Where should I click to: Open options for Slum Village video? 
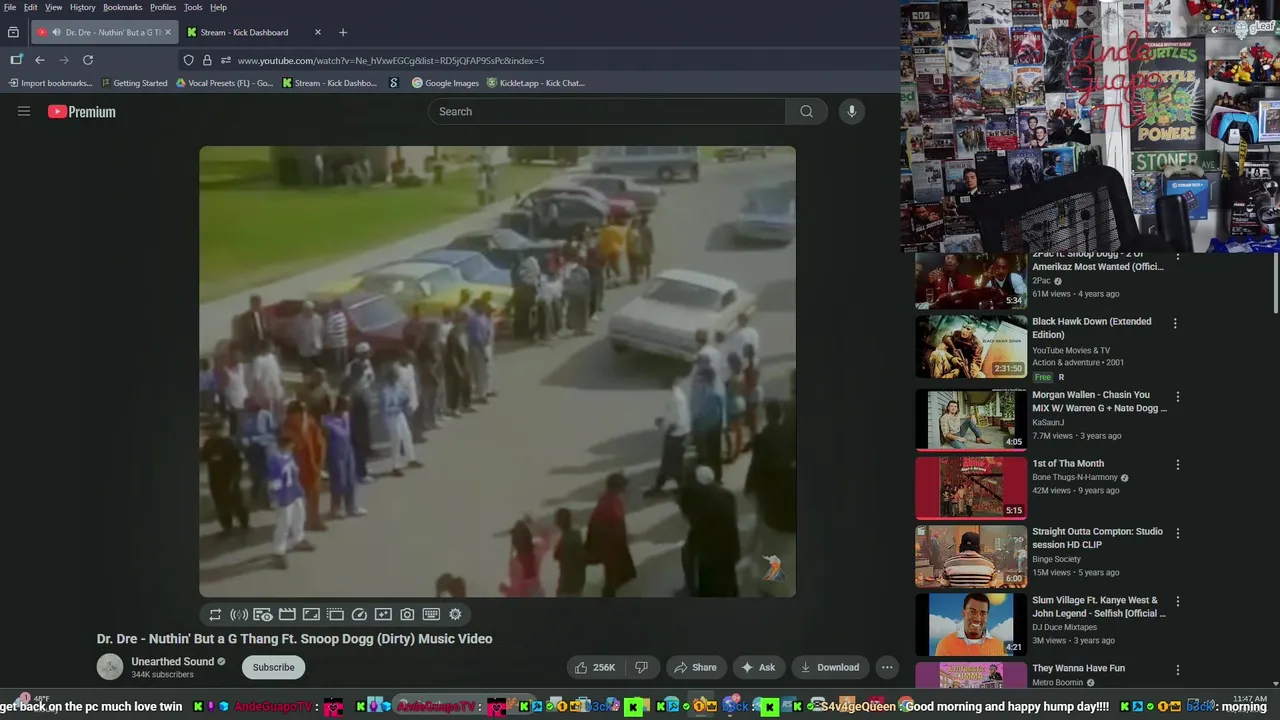1178,602
